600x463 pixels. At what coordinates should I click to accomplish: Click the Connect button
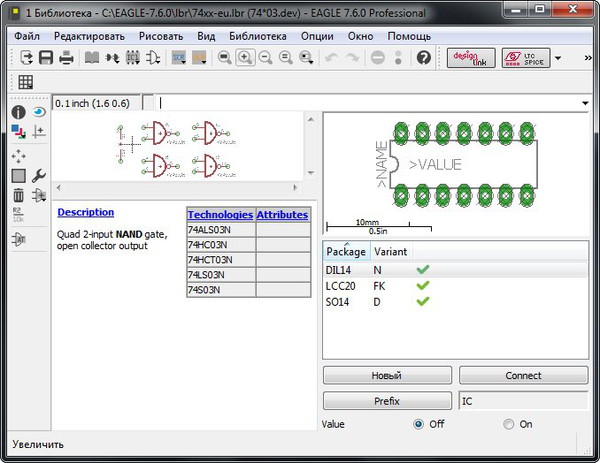click(x=523, y=376)
